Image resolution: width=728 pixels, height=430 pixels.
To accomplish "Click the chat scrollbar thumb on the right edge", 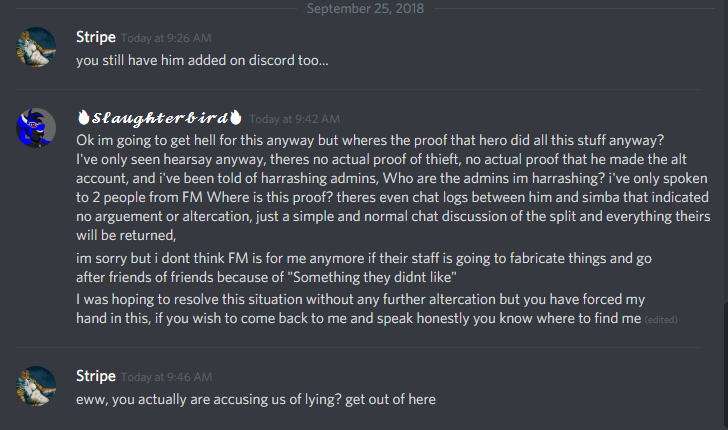I will tap(726, 365).
